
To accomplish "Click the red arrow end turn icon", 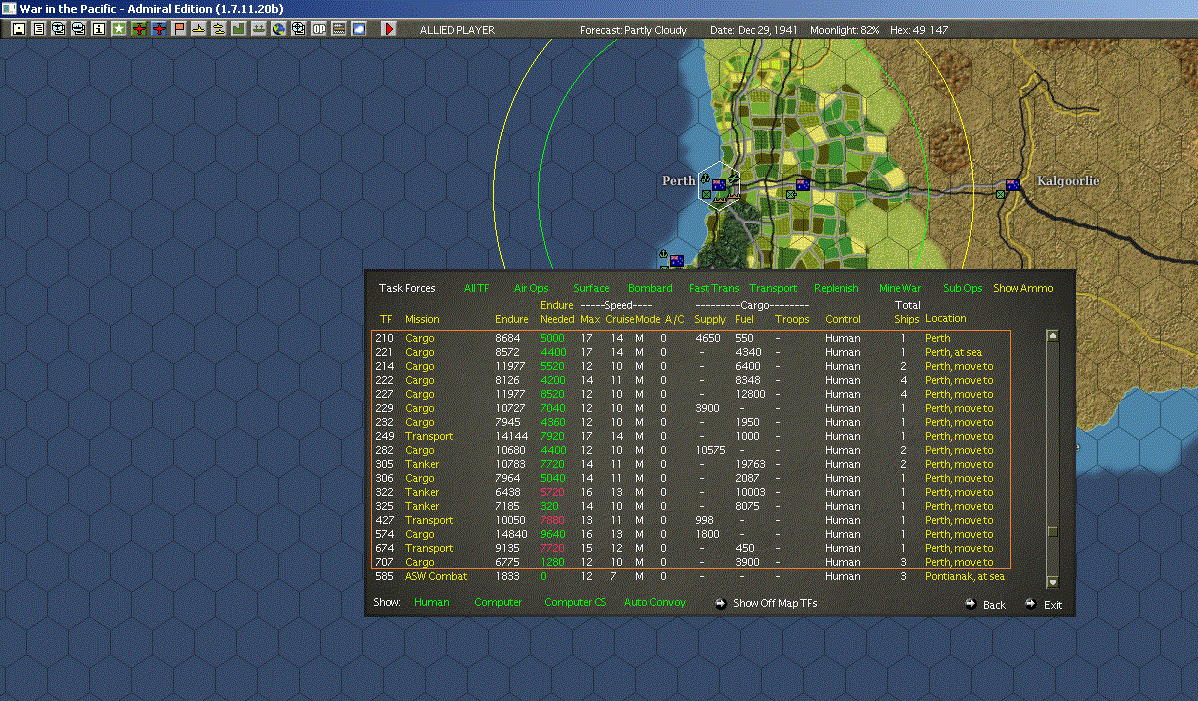I will pyautogui.click(x=389, y=29).
